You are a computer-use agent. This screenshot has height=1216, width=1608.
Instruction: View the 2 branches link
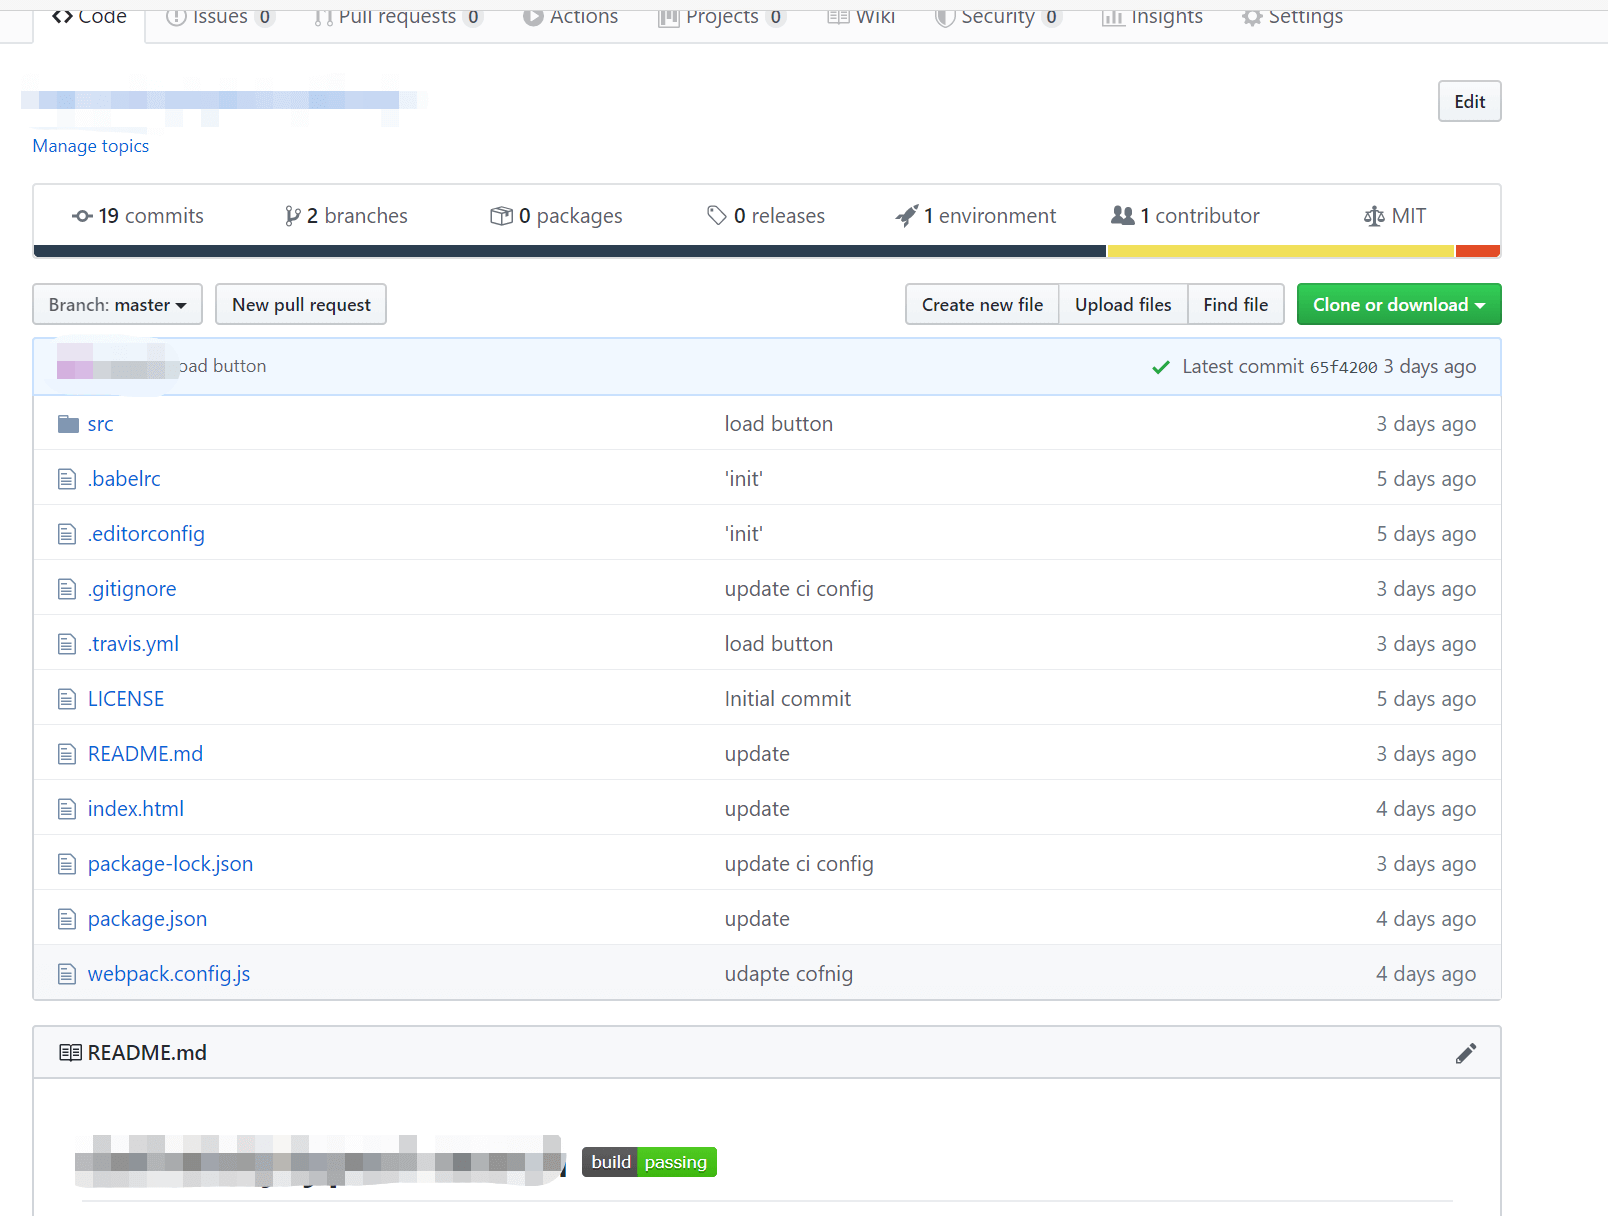pyautogui.click(x=346, y=216)
